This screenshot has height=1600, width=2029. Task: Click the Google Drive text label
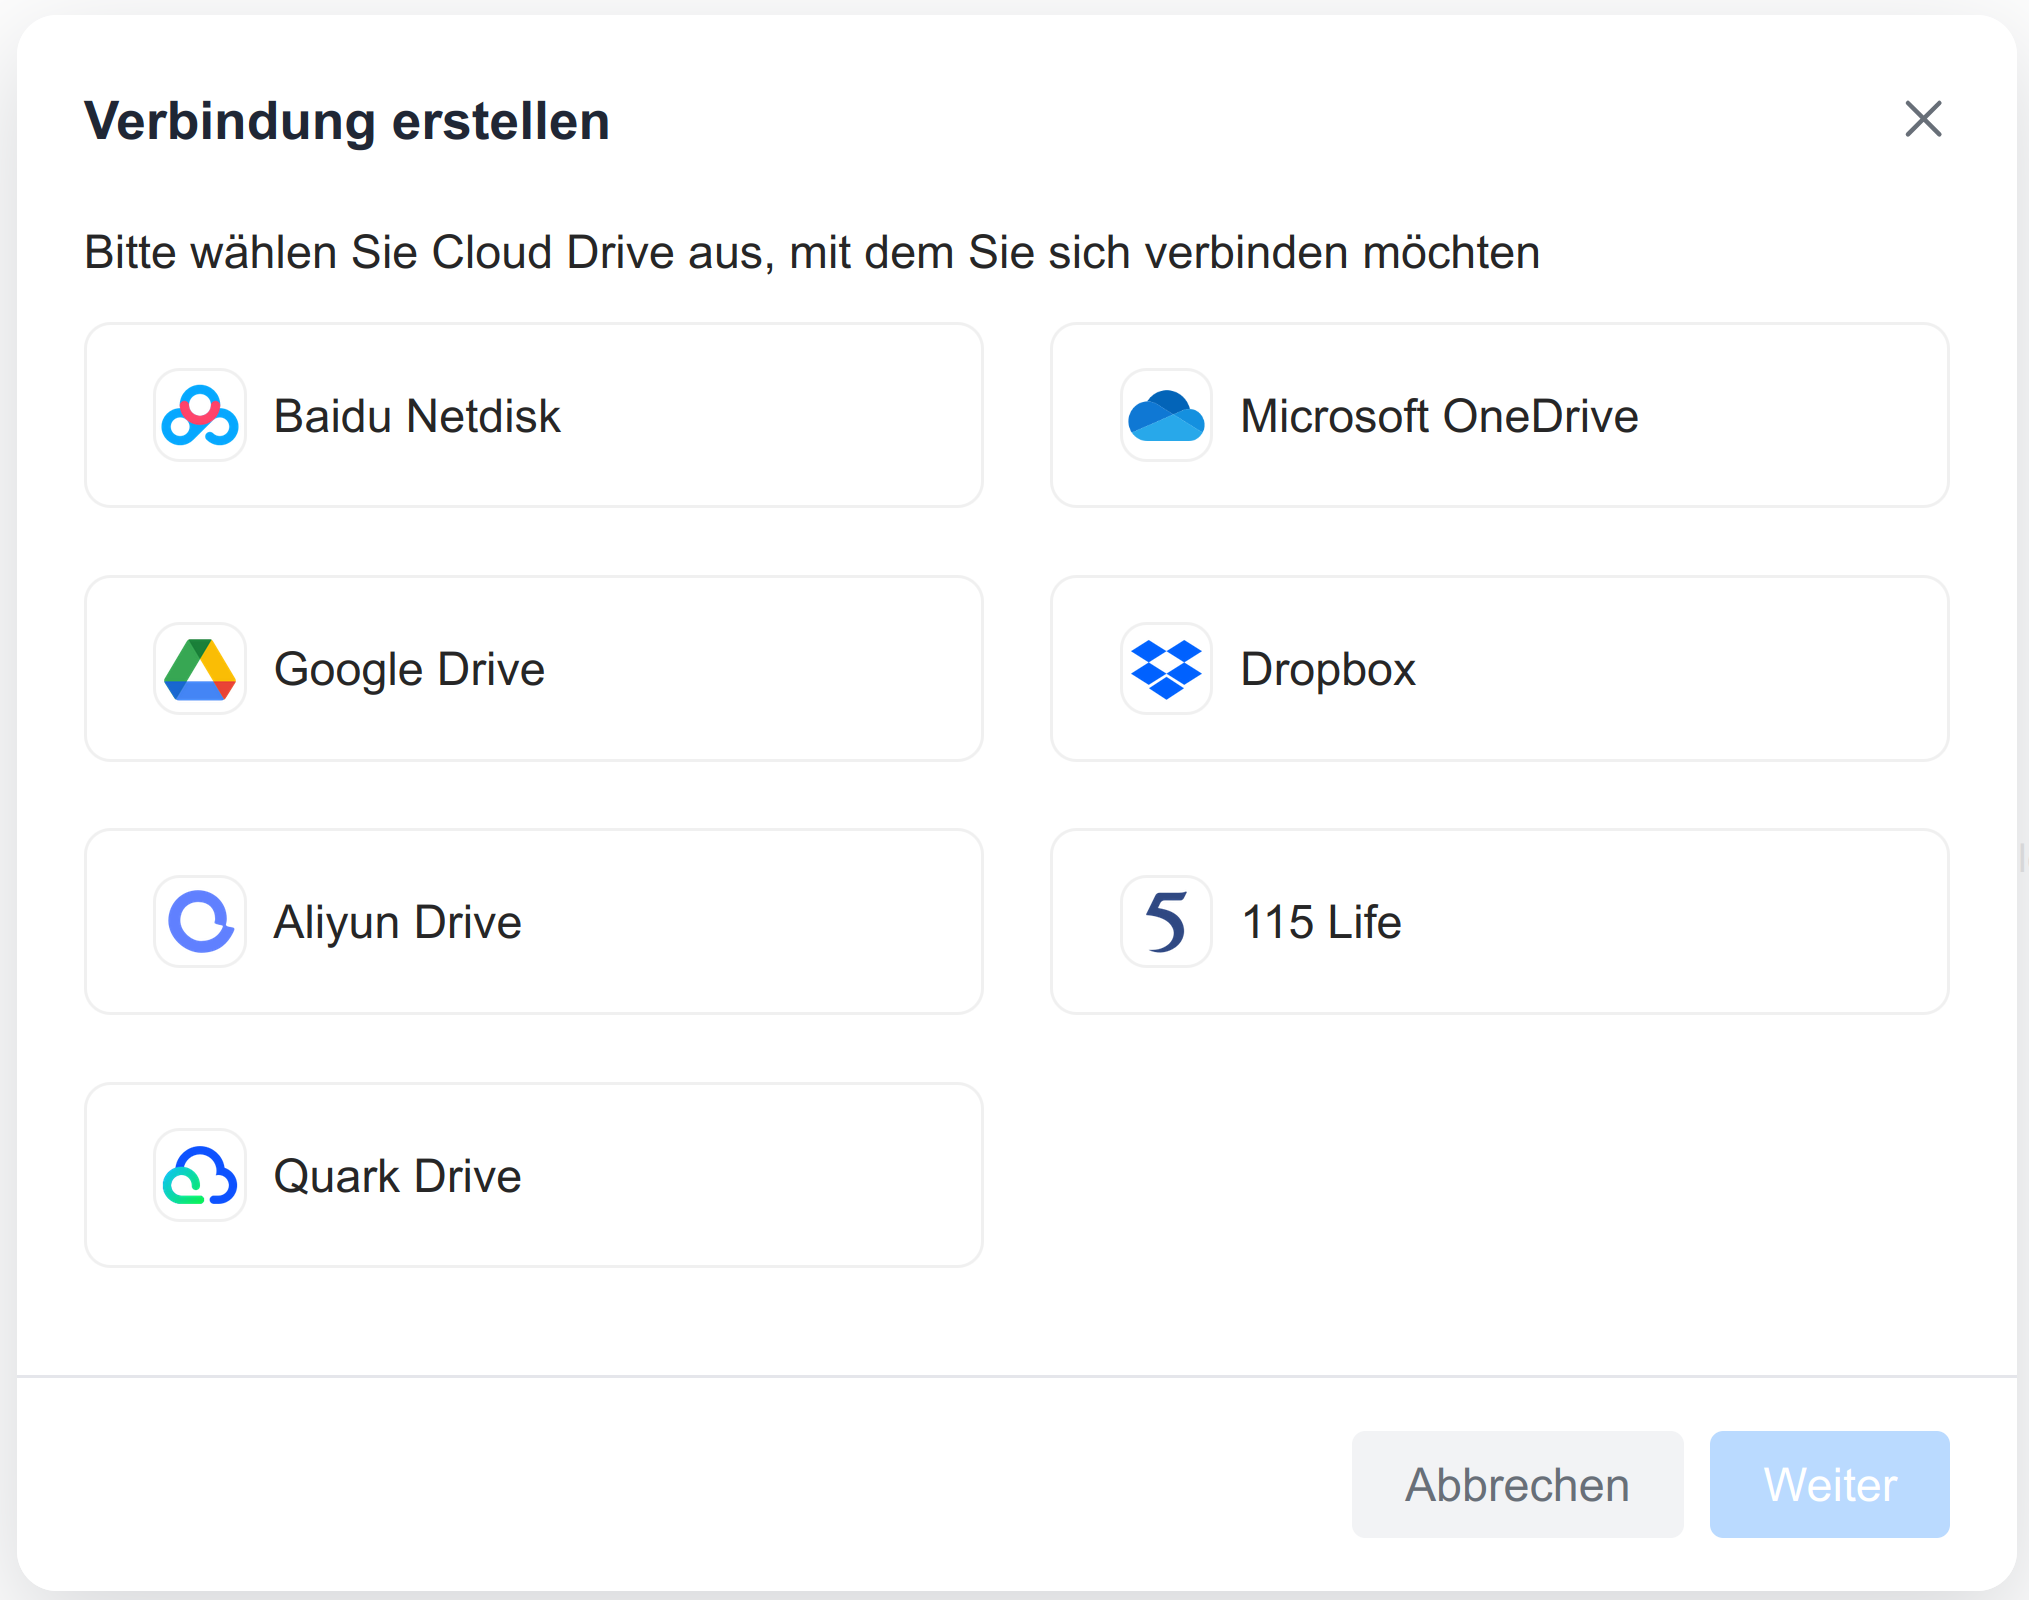(x=409, y=669)
